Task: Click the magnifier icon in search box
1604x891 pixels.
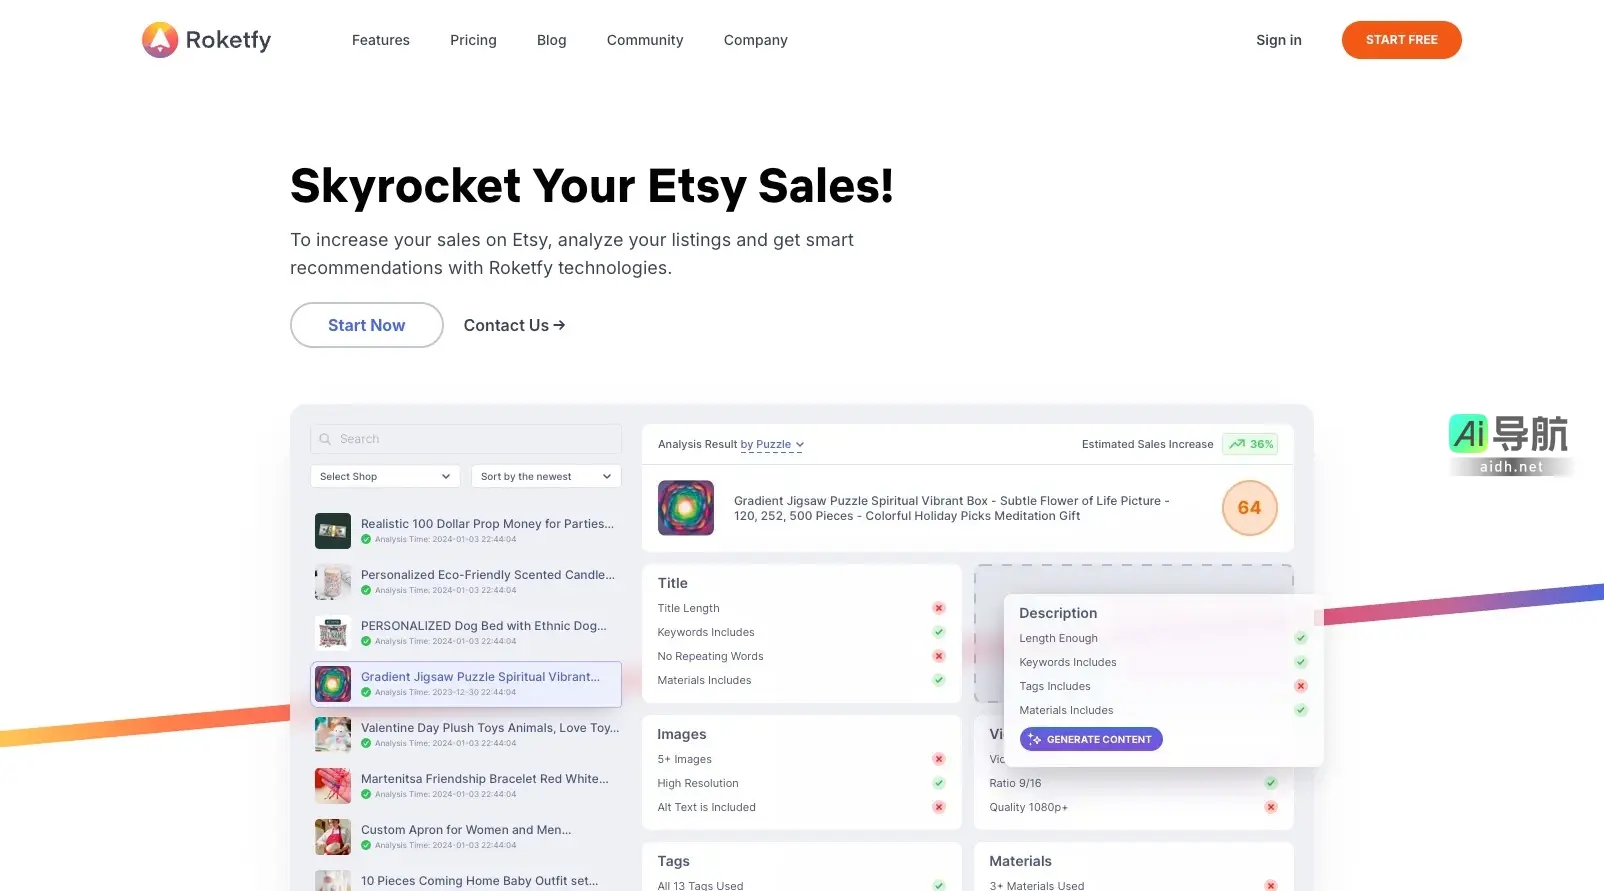Action: pyautogui.click(x=325, y=439)
